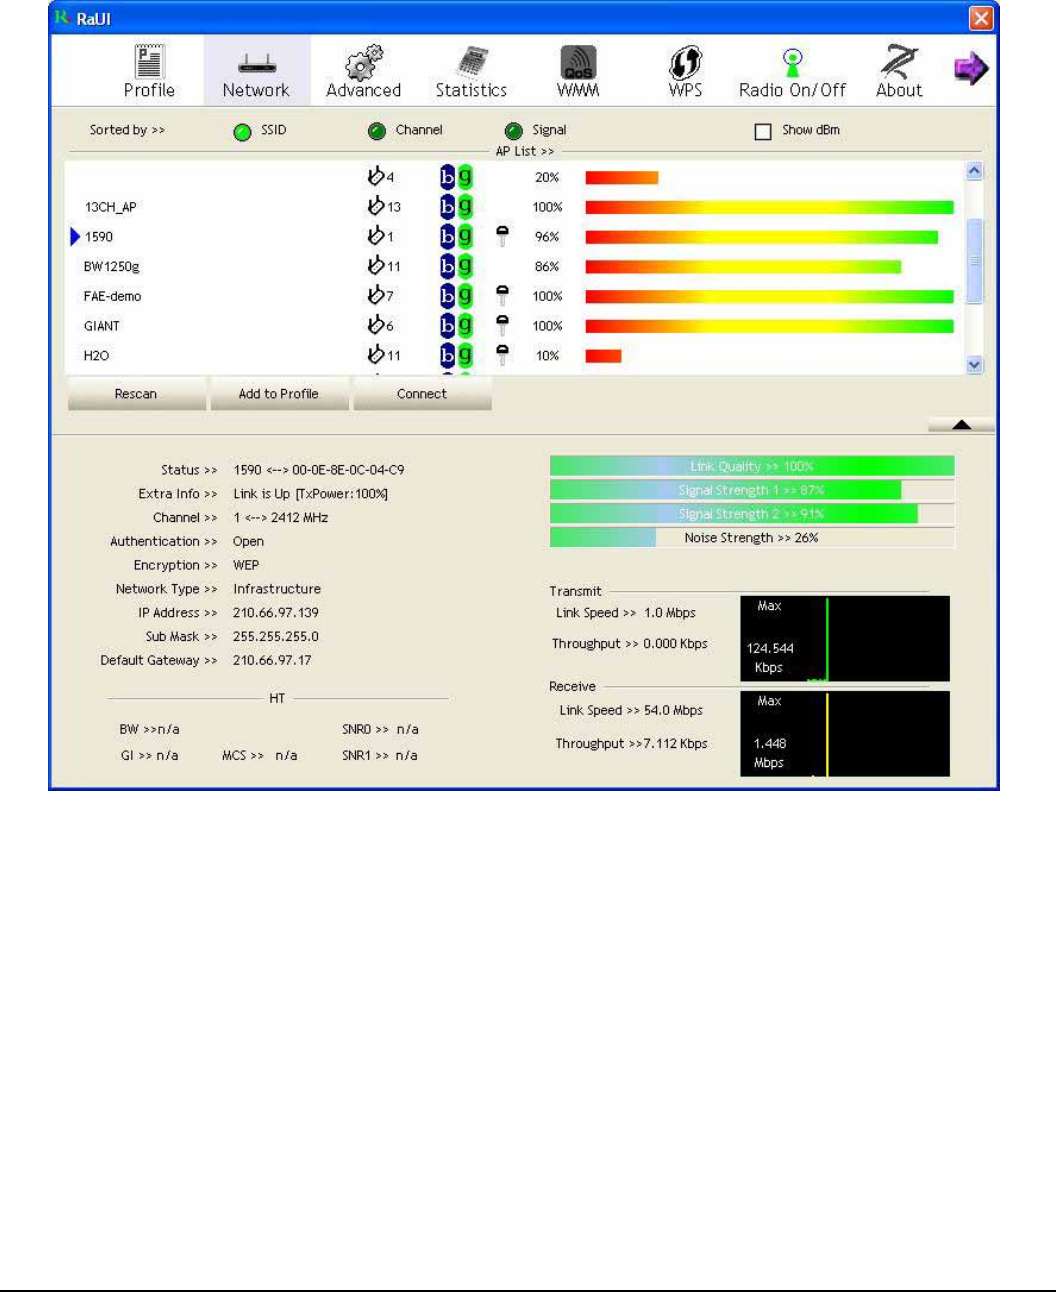Click the 'AP List >>' label

[525, 151]
